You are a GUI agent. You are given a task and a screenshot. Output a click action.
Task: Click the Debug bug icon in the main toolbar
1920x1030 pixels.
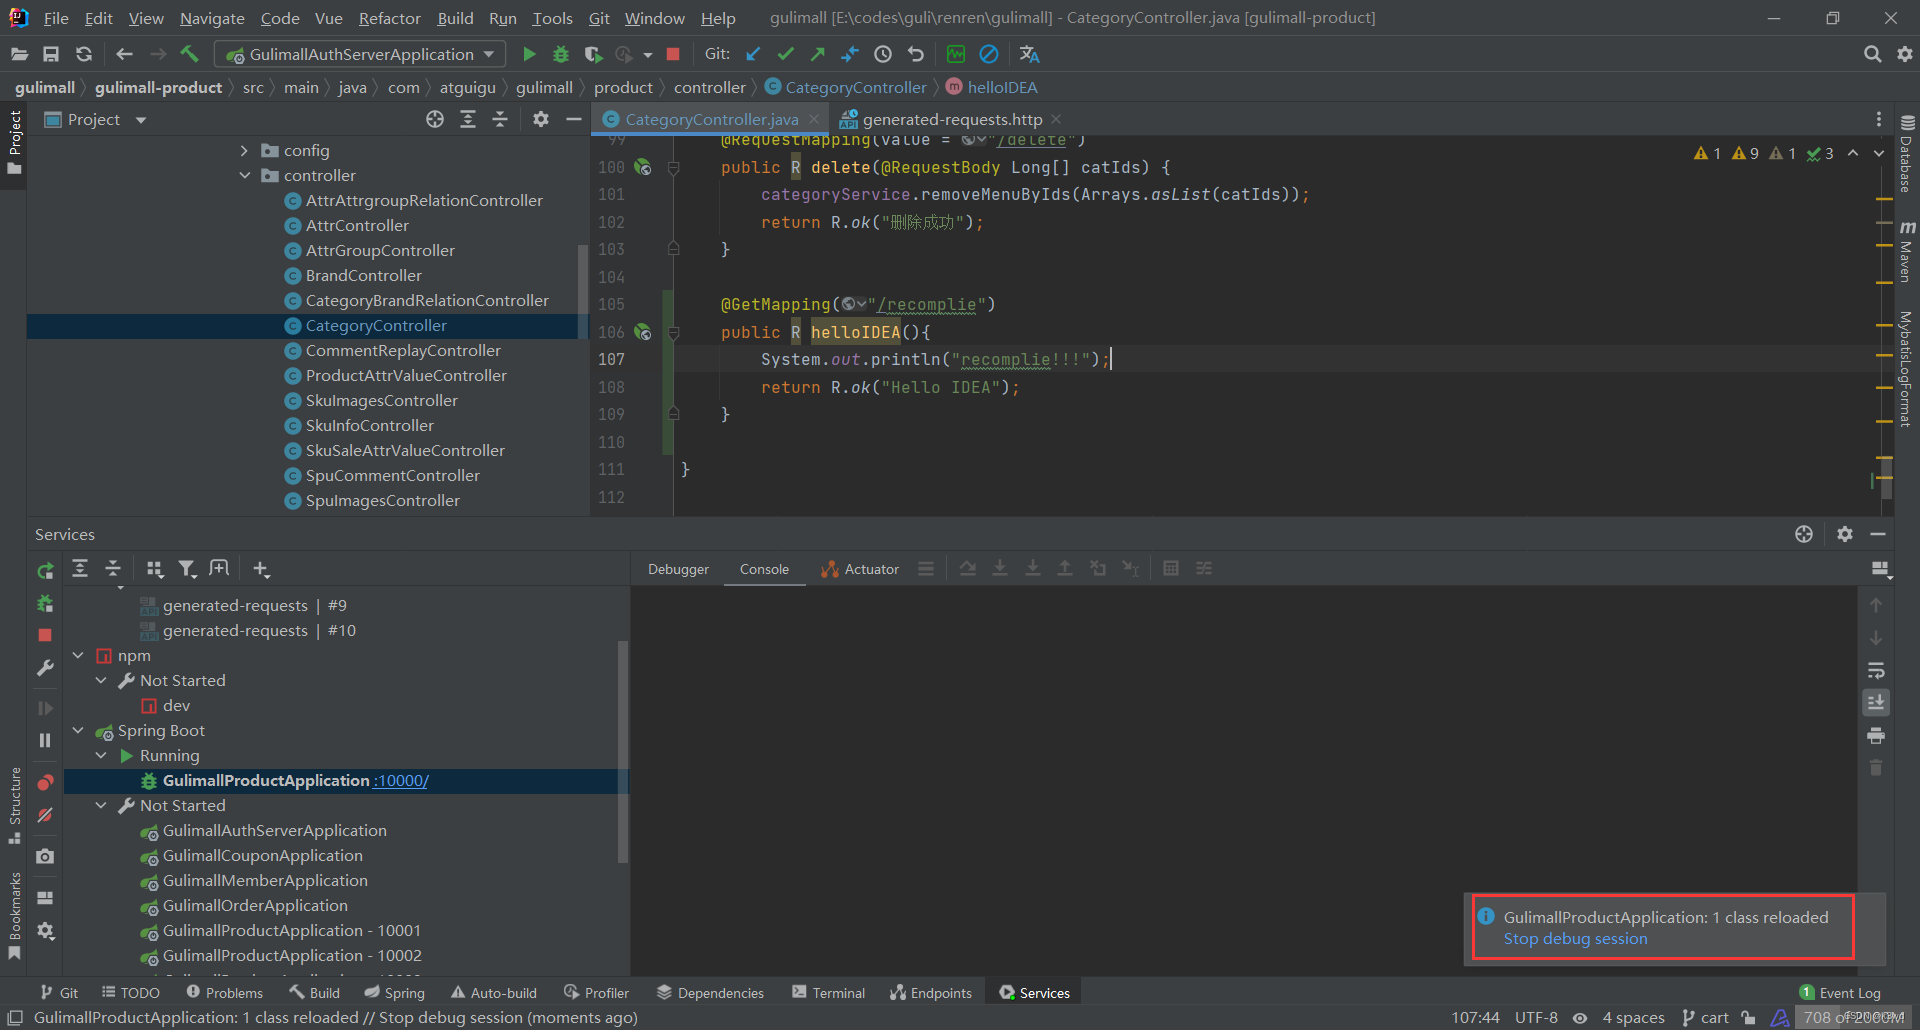[x=561, y=54]
